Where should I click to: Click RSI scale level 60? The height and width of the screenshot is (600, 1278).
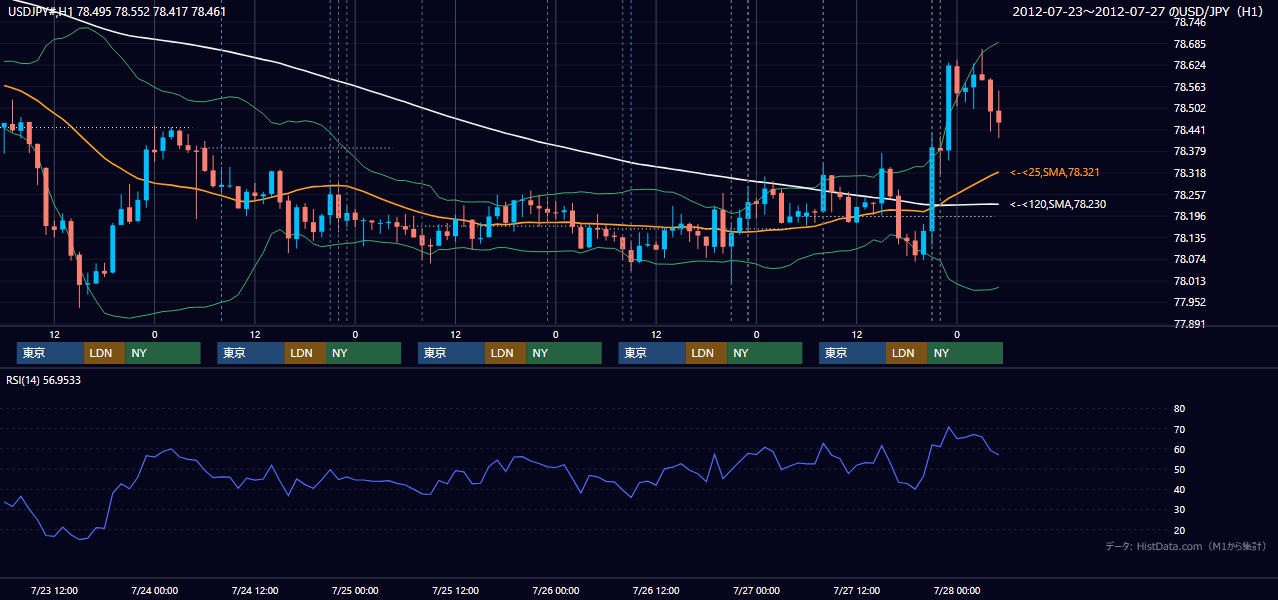click(x=1179, y=449)
